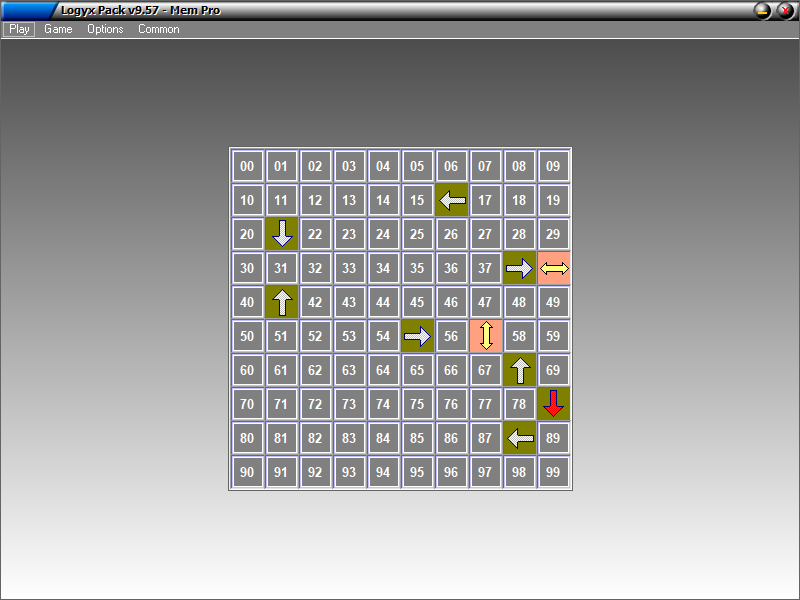
Task: Click the yellow horizontal double-arrow tile
Action: click(554, 268)
